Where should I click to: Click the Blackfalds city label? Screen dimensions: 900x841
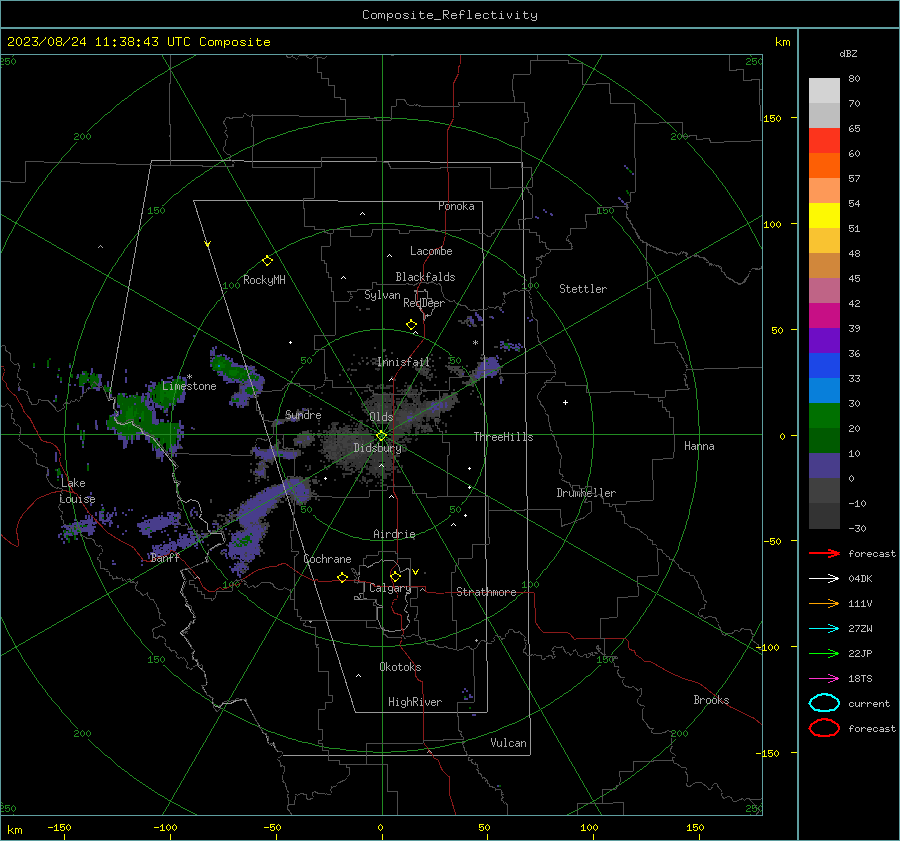425,277
